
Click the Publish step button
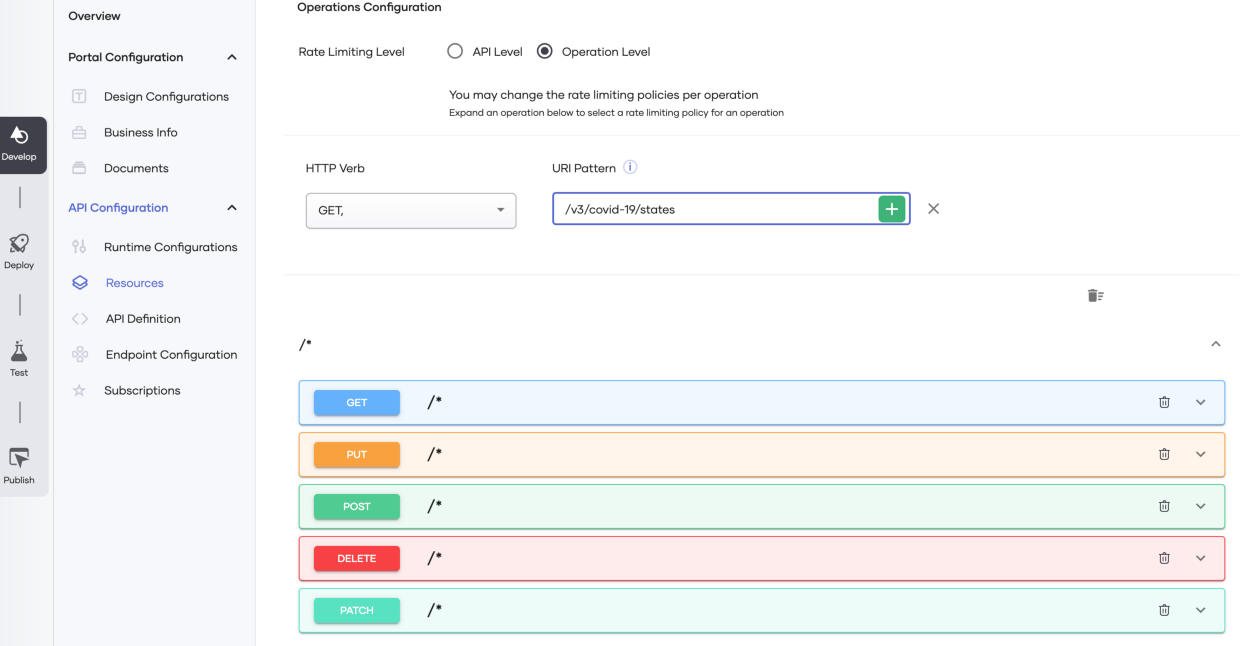[x=19, y=465]
